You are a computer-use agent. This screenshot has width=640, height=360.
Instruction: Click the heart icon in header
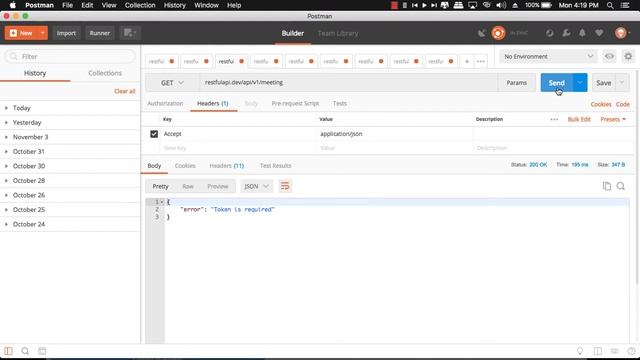point(599,33)
